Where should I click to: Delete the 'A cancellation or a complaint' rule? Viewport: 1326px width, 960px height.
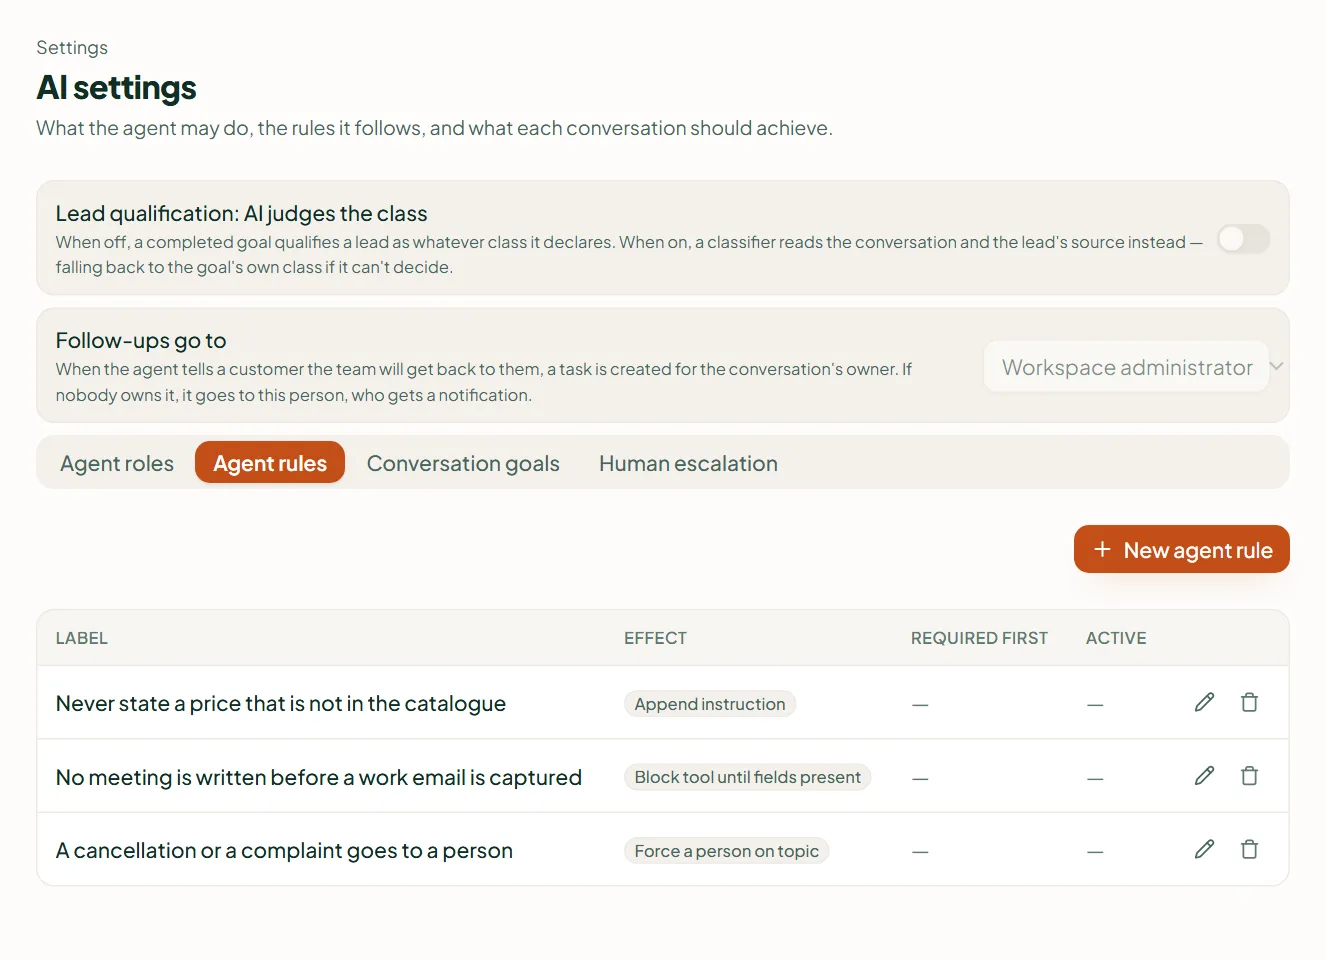point(1249,849)
